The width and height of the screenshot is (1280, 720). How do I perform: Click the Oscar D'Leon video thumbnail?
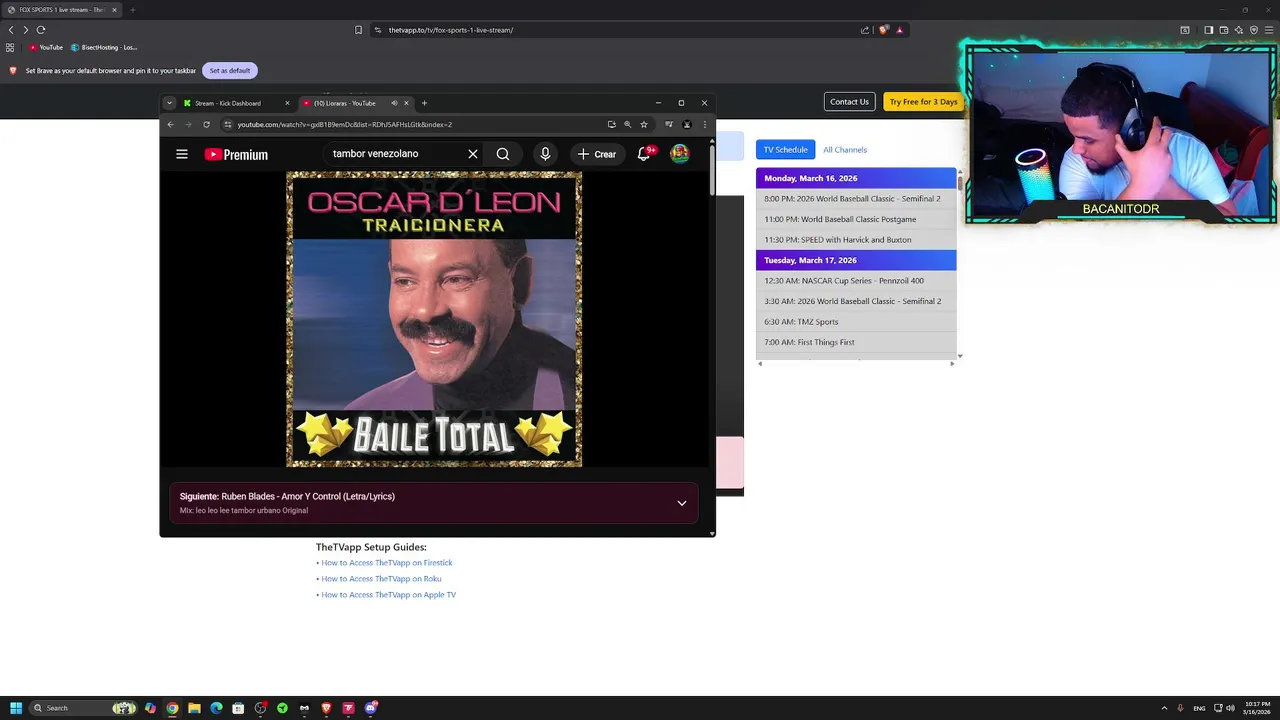pos(434,319)
